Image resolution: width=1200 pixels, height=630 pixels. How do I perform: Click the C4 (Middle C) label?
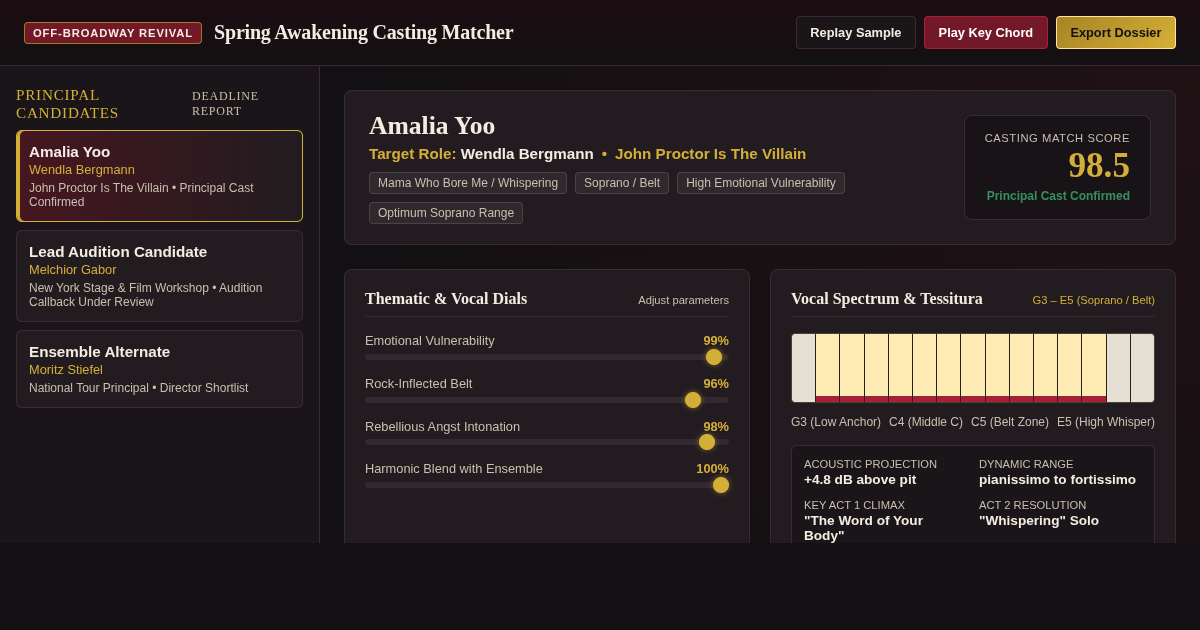(x=926, y=422)
